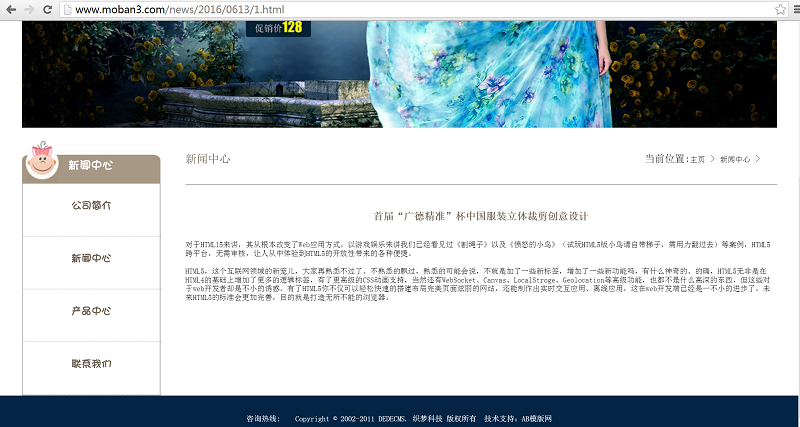
Task: Click the 主页 breadcrumb link
Action: 697,159
